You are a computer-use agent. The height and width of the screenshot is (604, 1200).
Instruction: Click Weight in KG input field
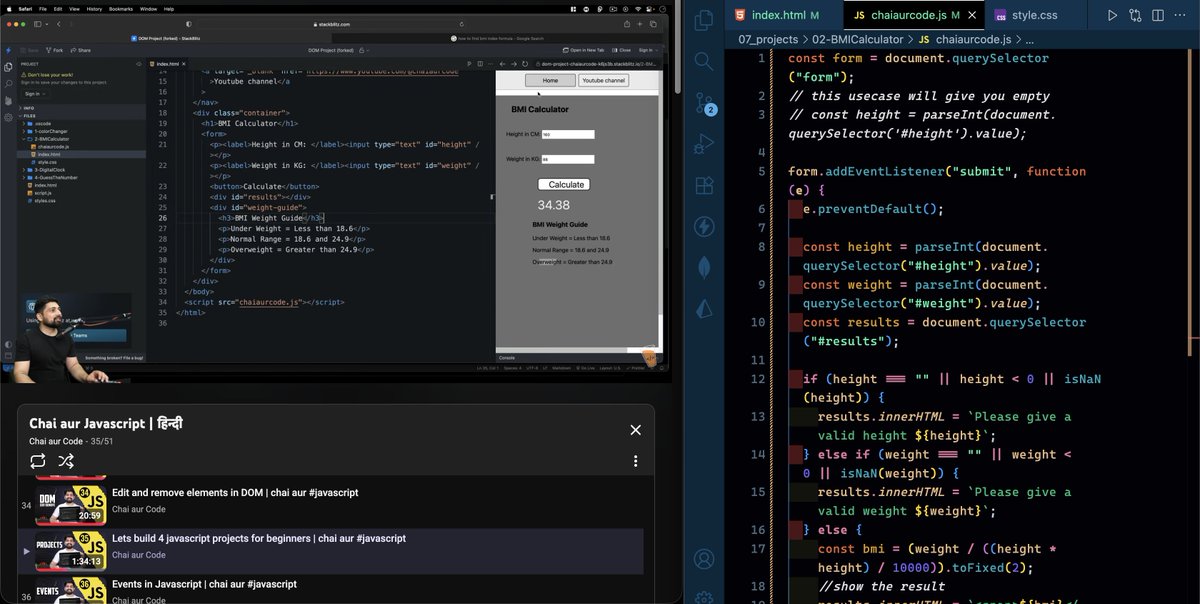(x=568, y=159)
